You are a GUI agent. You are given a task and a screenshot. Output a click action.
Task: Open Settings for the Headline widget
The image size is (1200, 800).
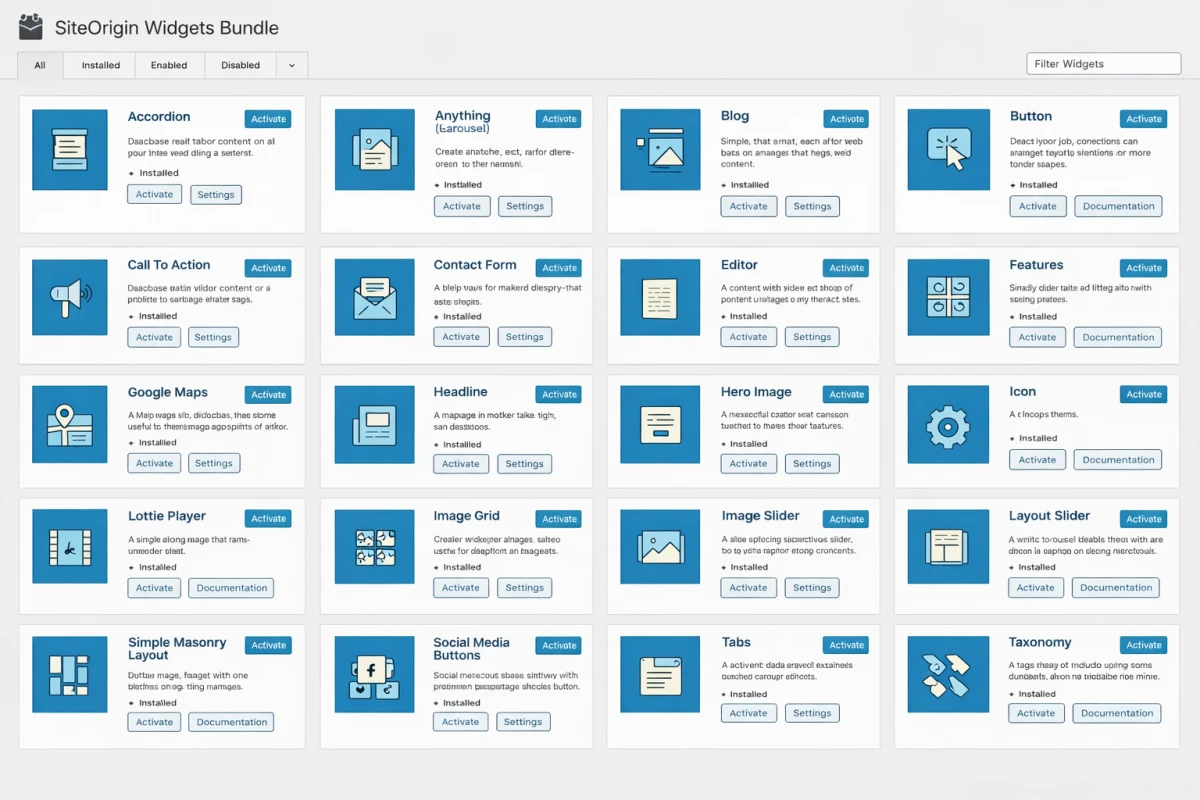click(524, 463)
